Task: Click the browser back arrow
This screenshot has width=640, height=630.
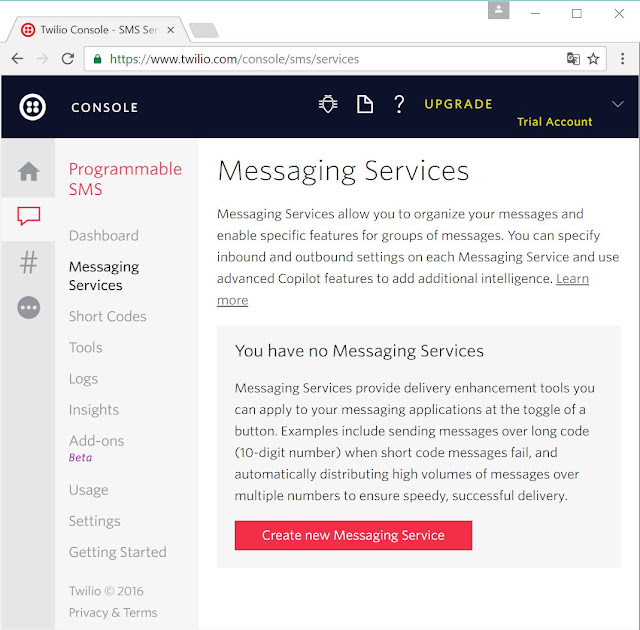Action: [17, 59]
